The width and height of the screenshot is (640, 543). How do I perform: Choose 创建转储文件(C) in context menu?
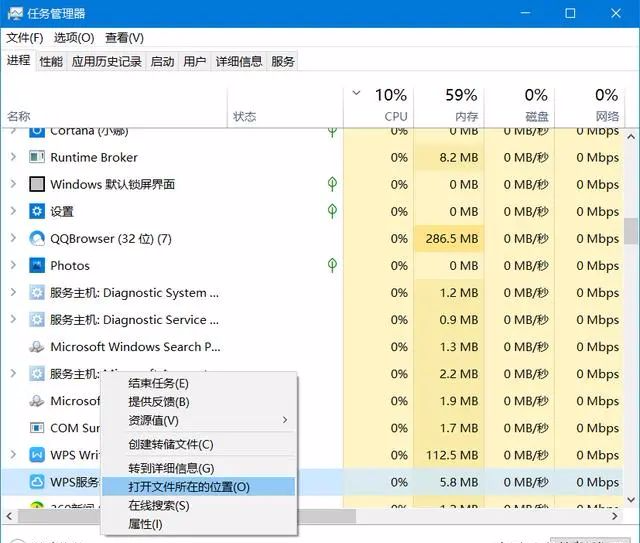(x=198, y=444)
